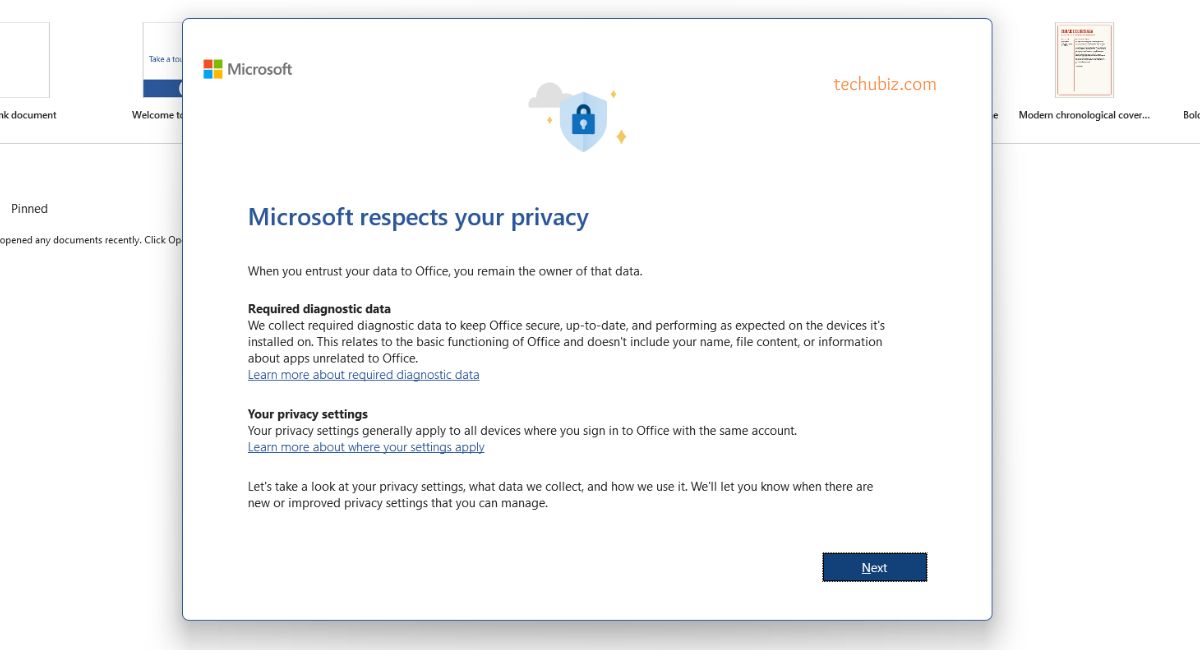Click the techubiz.com watermark text
Viewport: 1200px width, 650px height.
click(885, 85)
